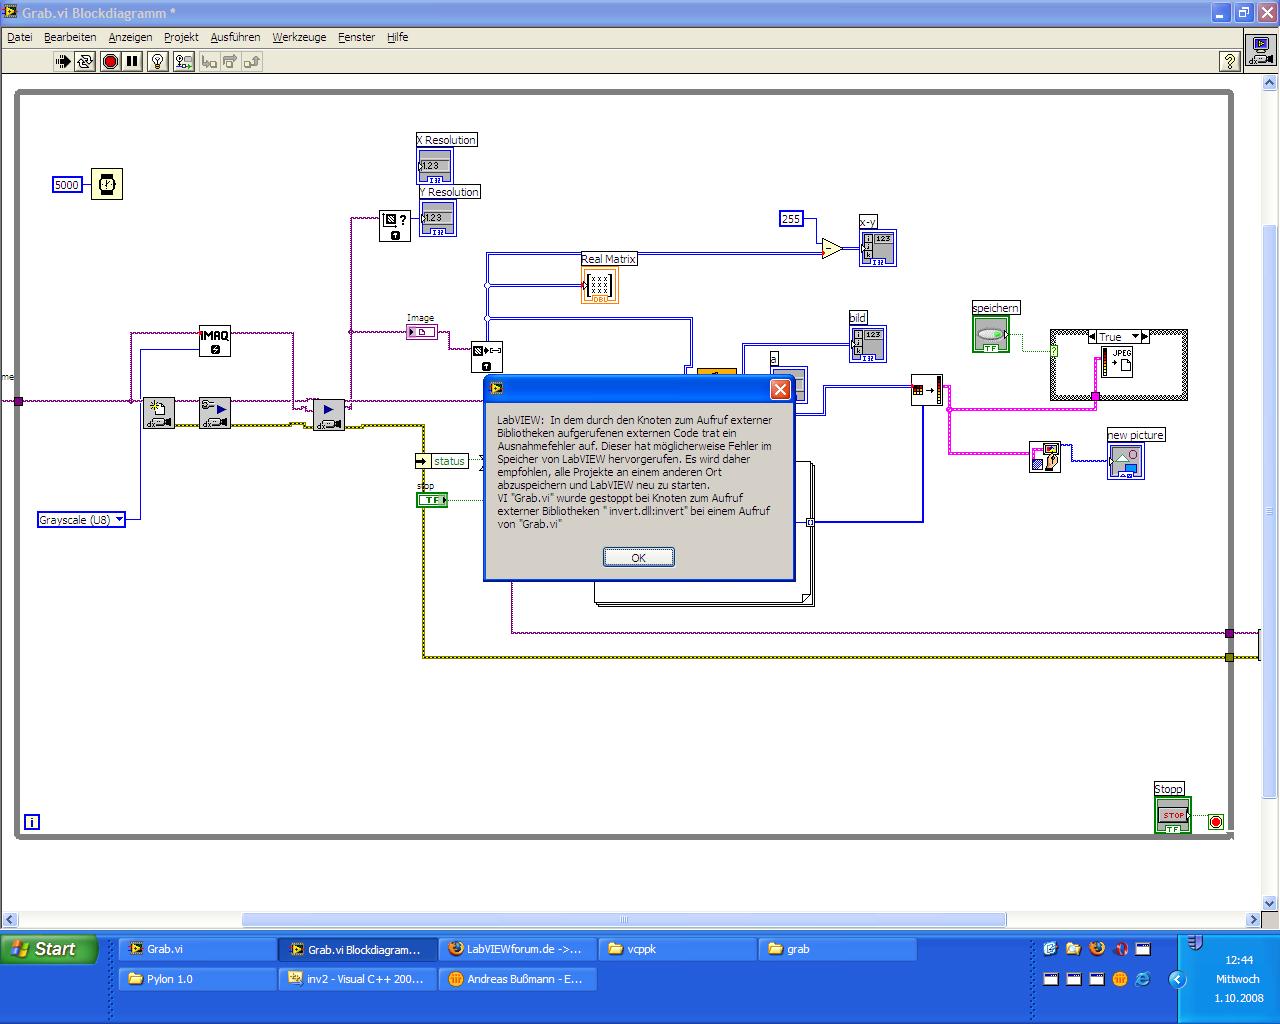Close the LabVIEW error dialog with X
This screenshot has height=1024, width=1280.
point(780,389)
